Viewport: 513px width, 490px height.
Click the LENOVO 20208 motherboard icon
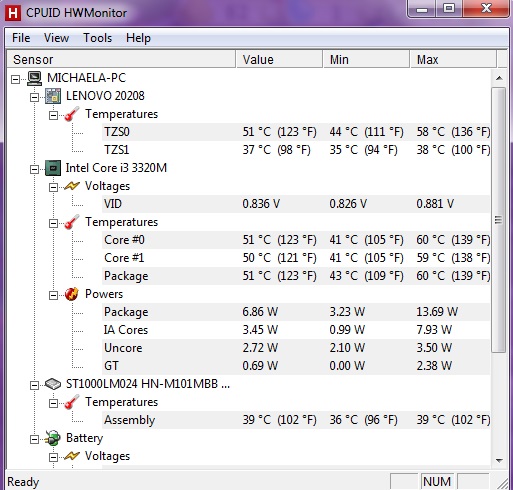click(53, 96)
